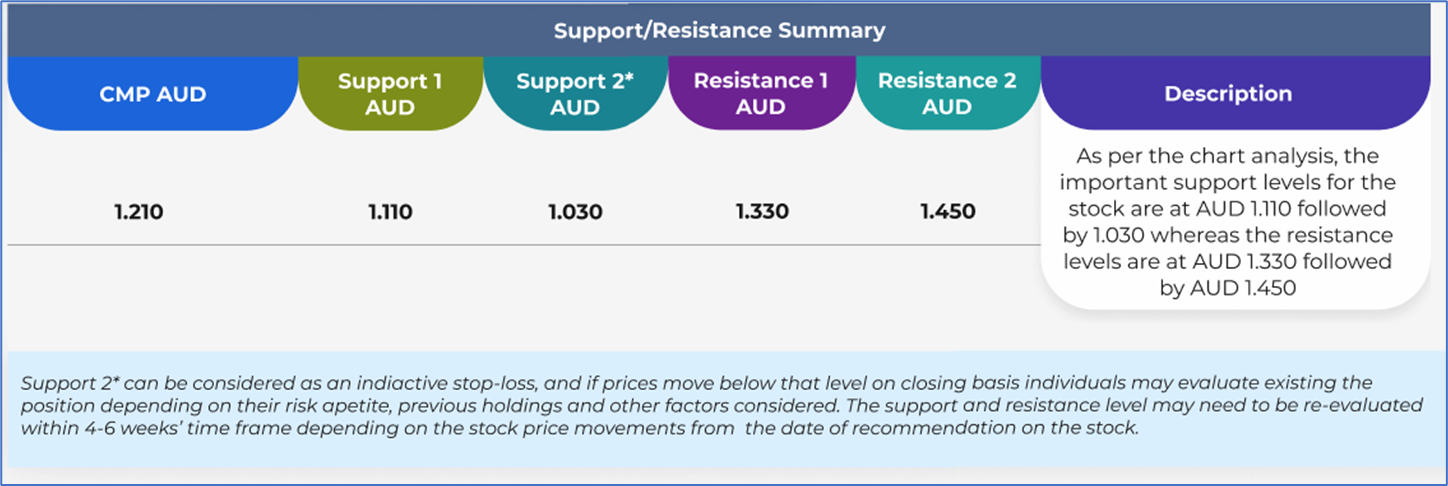1448x486 pixels.
Task: Click the CMP value 1.210
Action: tap(140, 212)
